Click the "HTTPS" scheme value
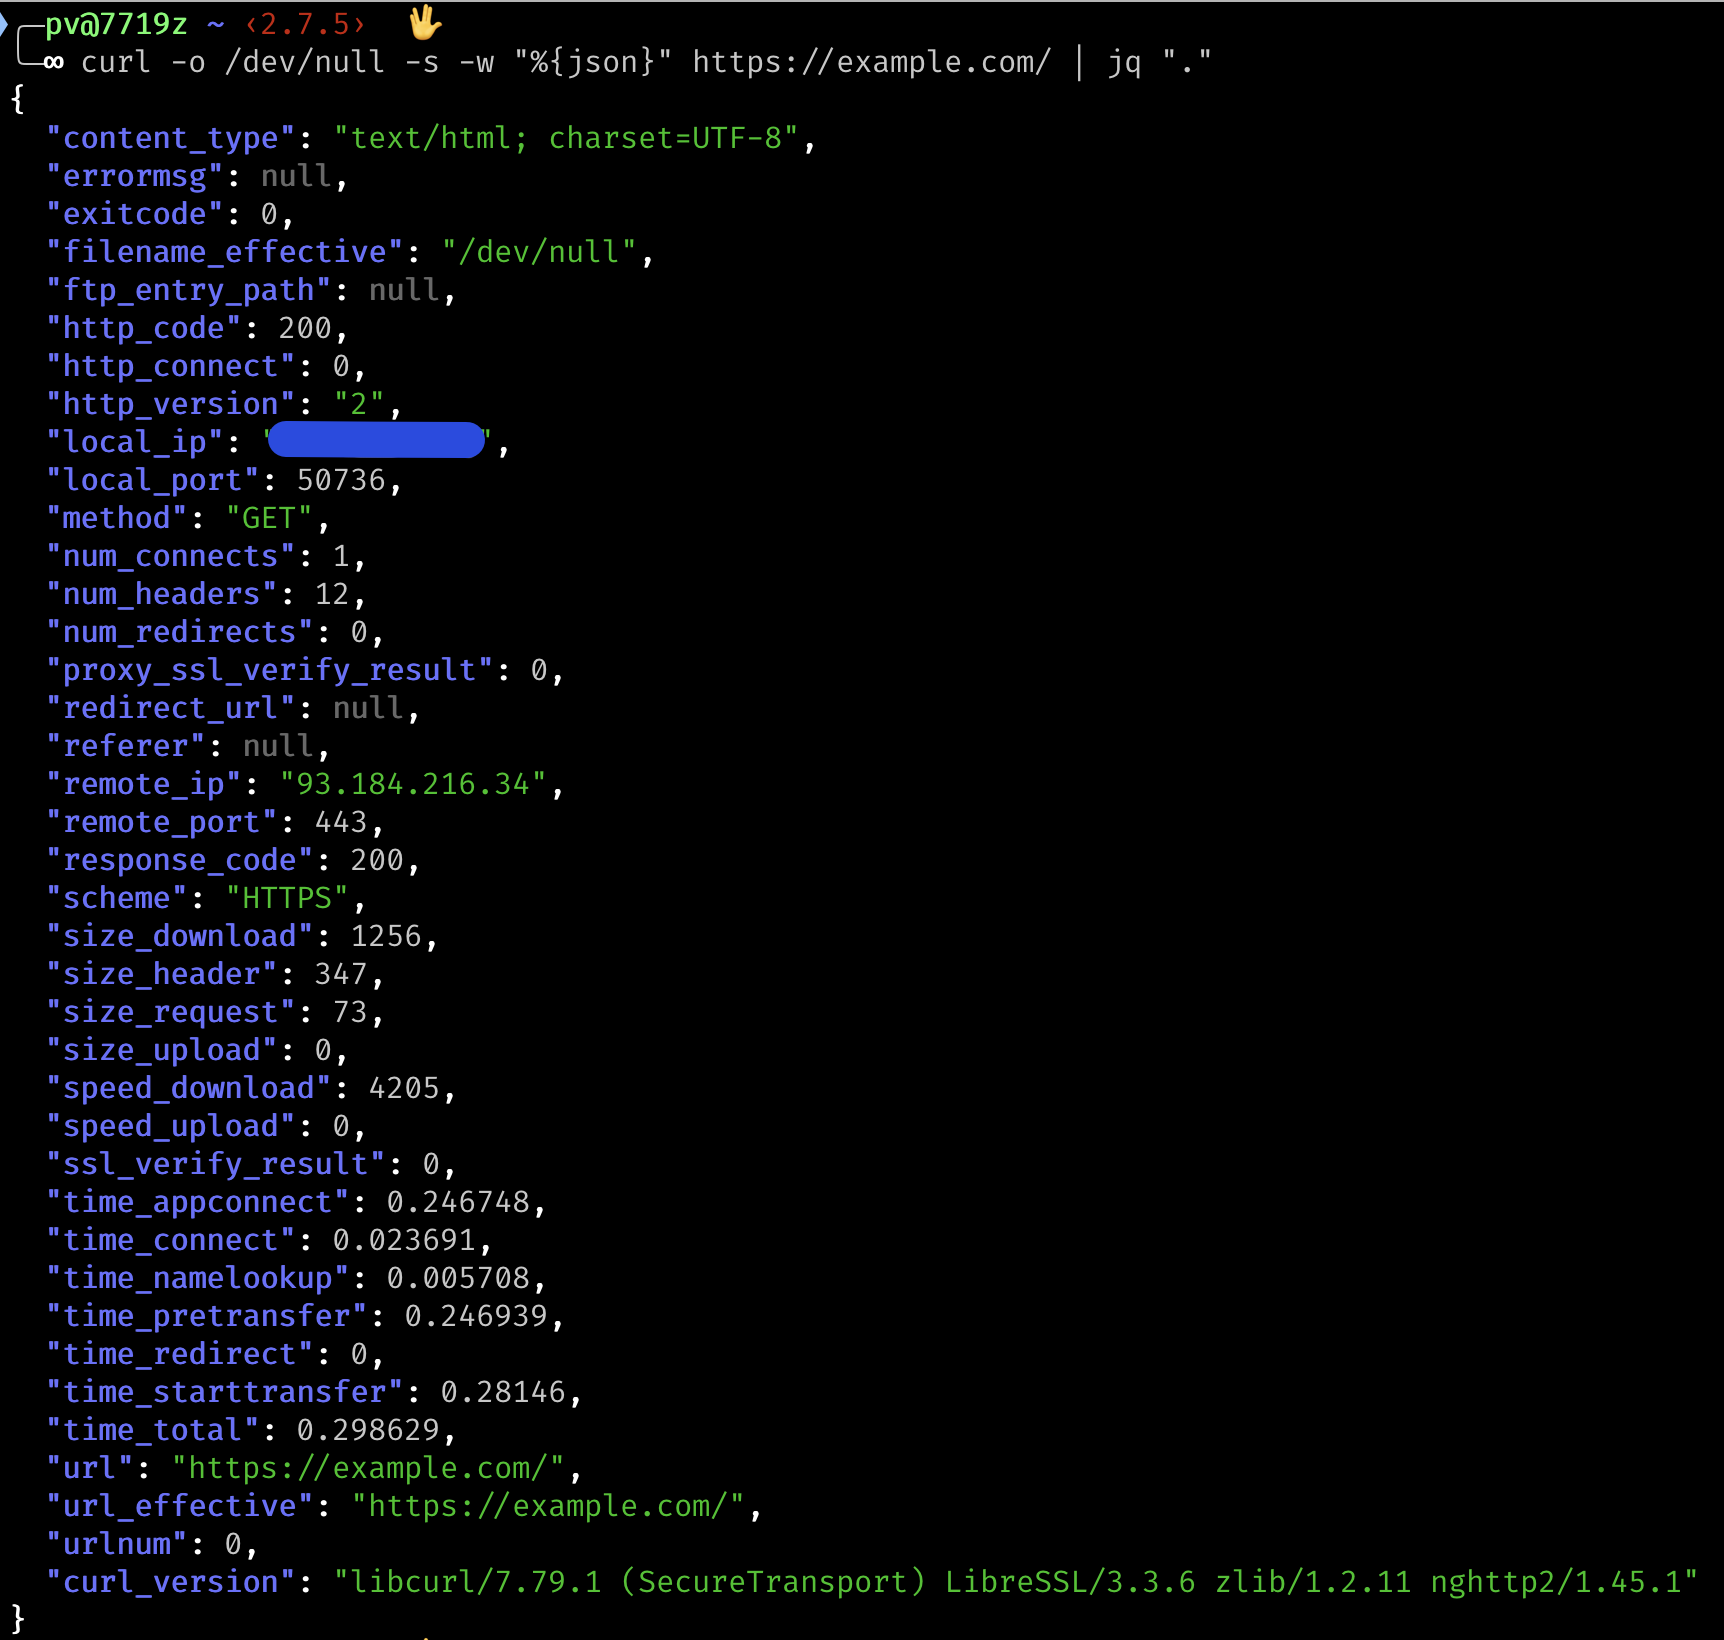This screenshot has width=1724, height=1640. pyautogui.click(x=287, y=898)
